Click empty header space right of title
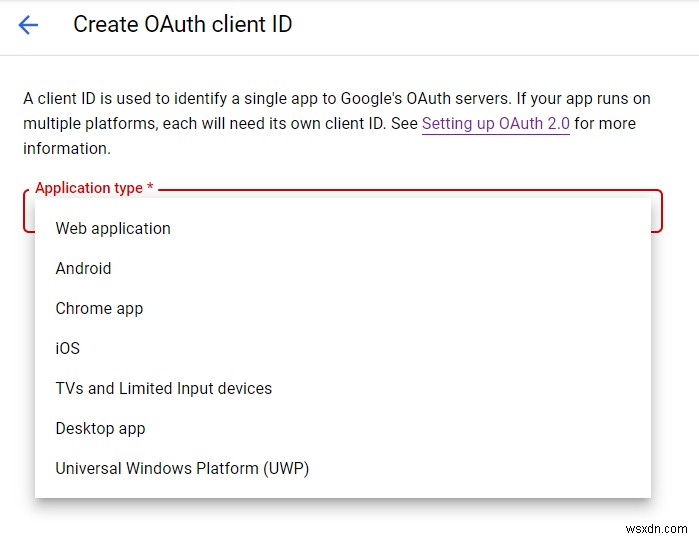The width and height of the screenshot is (699, 539). pyautogui.click(x=500, y=26)
